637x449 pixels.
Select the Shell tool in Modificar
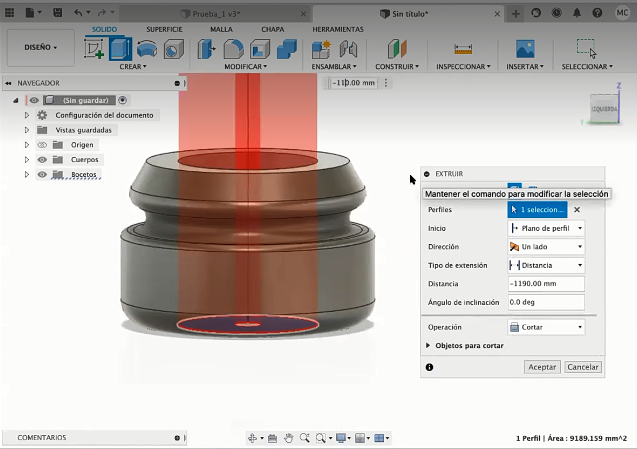pyautogui.click(x=260, y=49)
